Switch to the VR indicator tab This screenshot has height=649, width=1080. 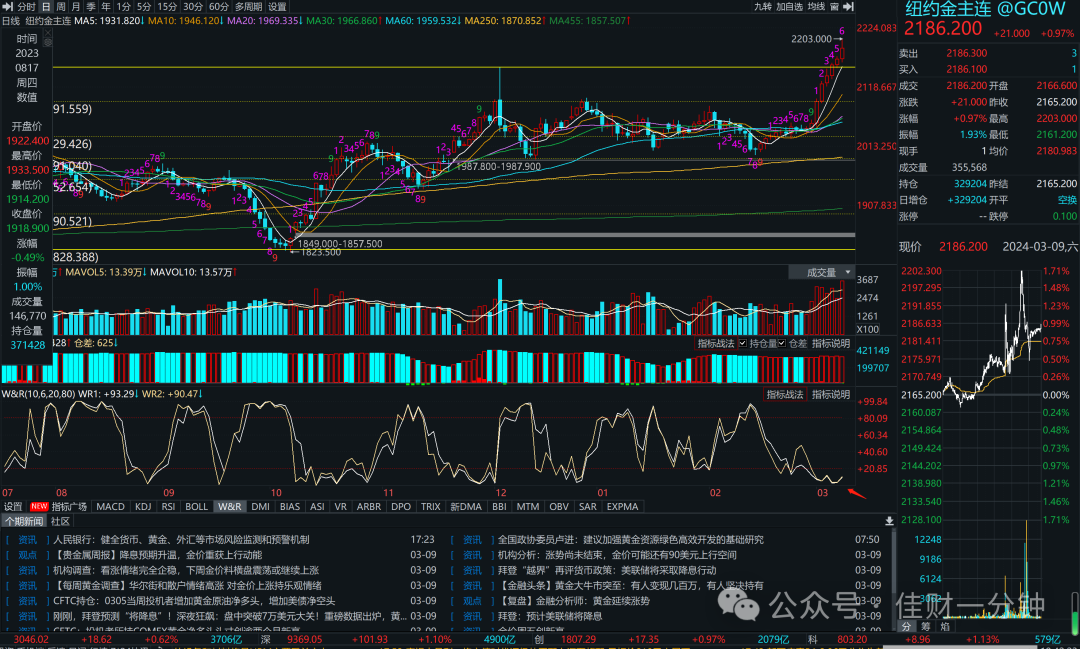tap(340, 506)
